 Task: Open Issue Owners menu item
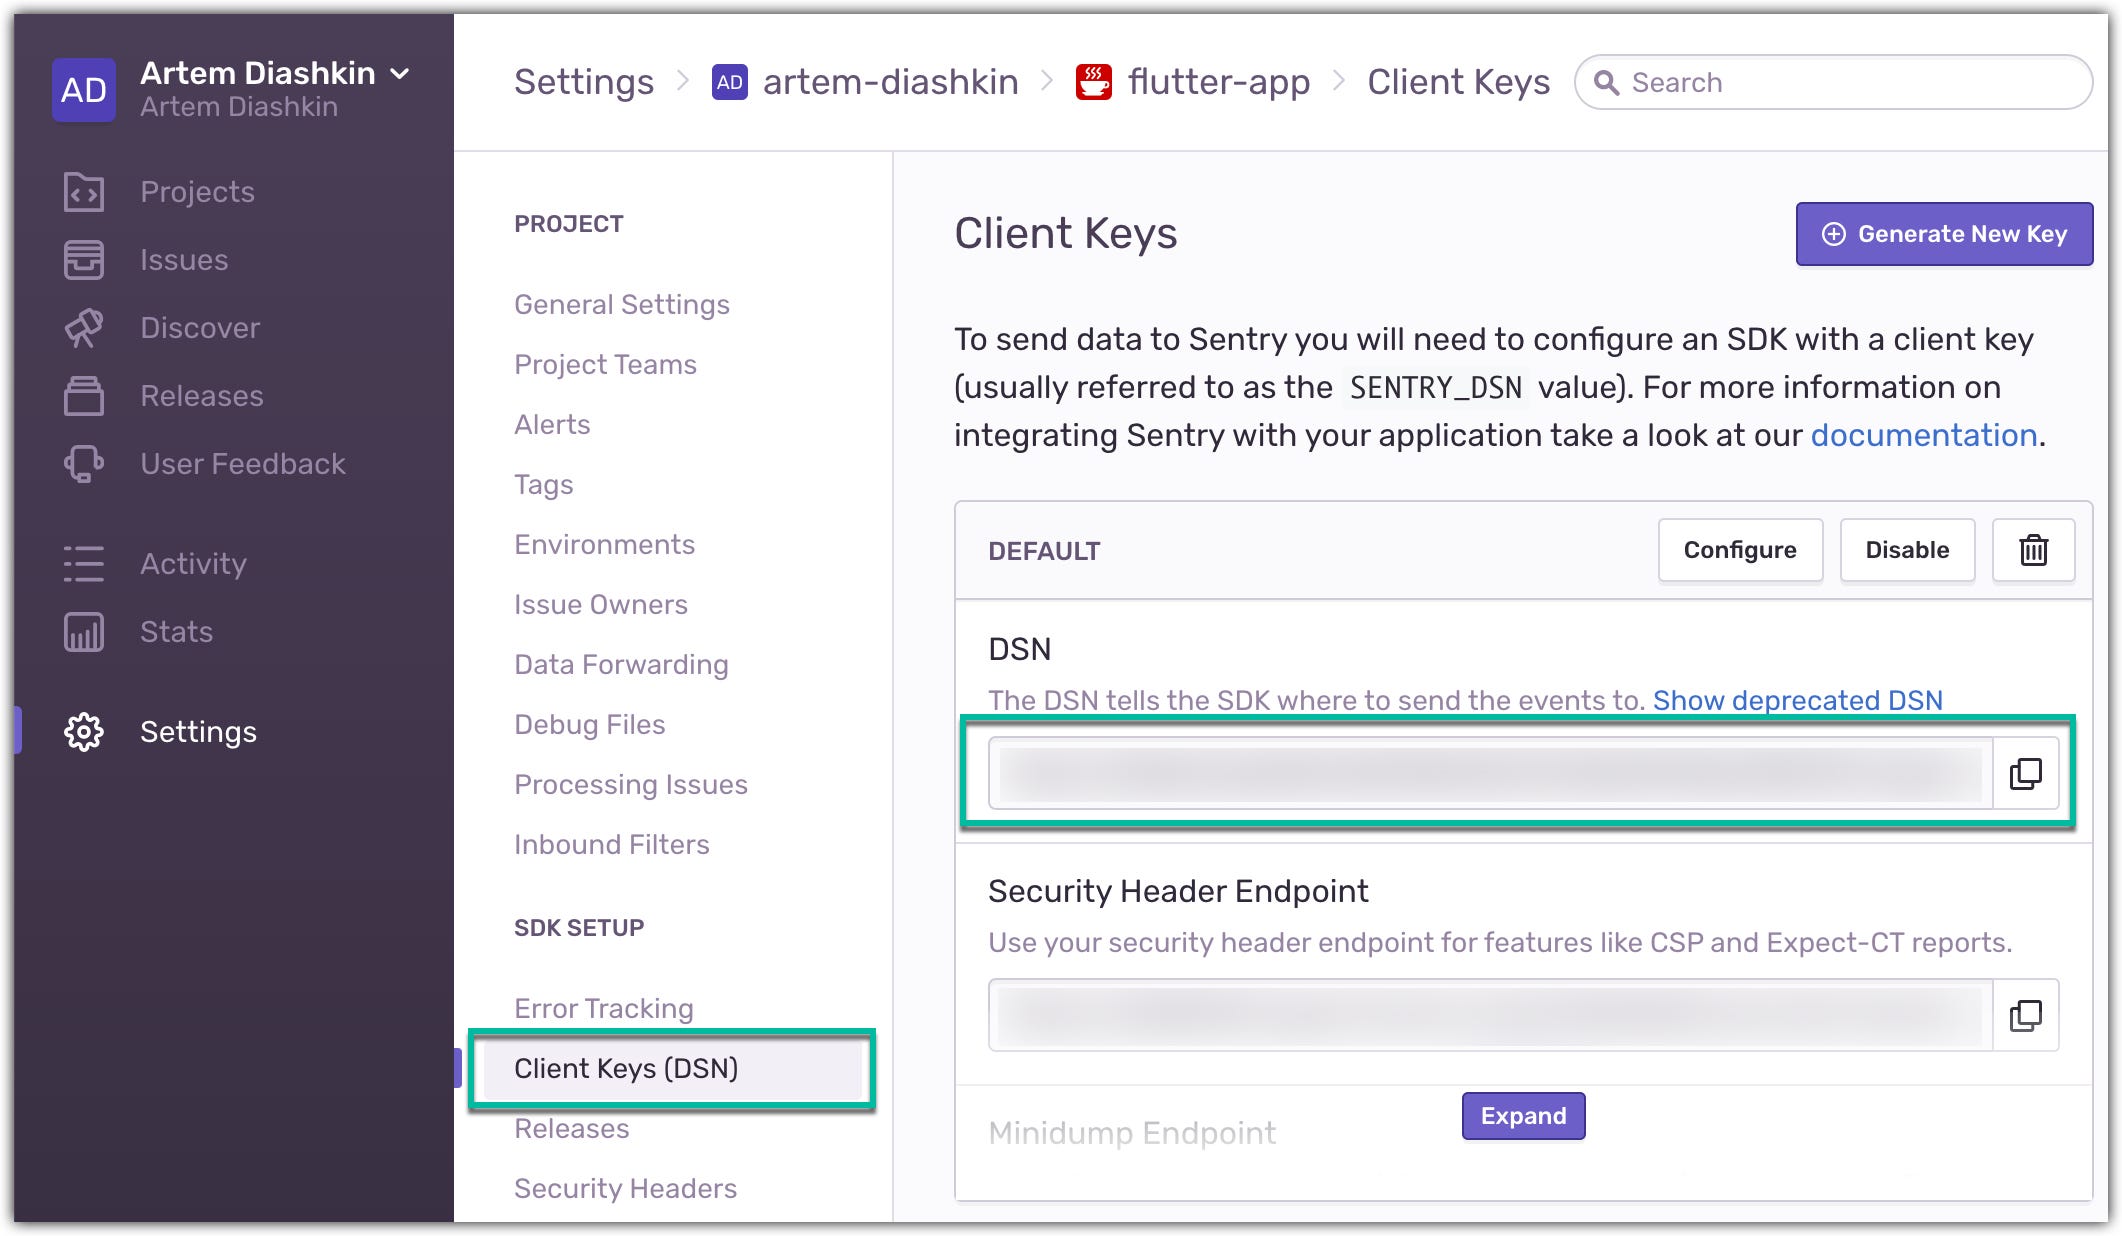tap(600, 605)
